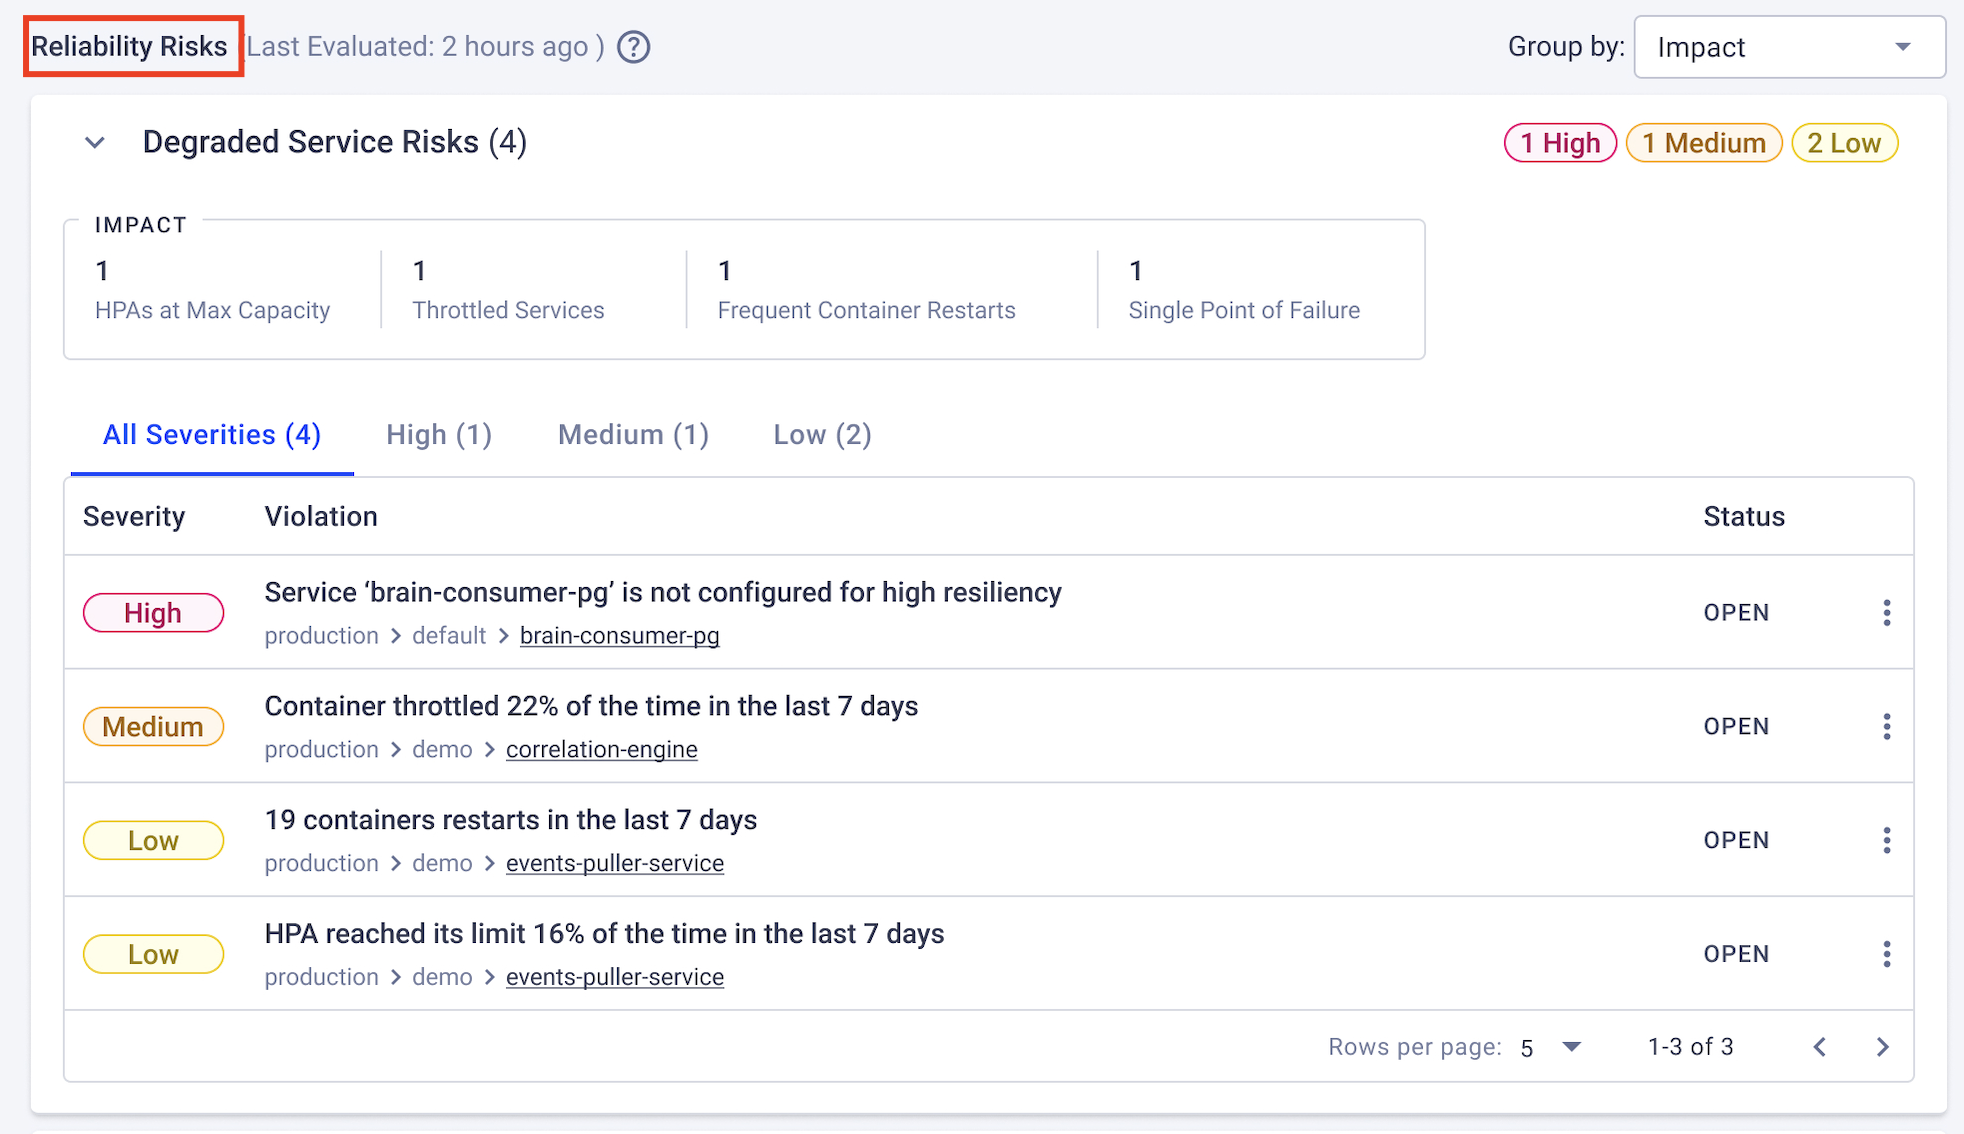This screenshot has width=1964, height=1134.
Task: Open the correlation-engine service link
Action: coord(601,750)
